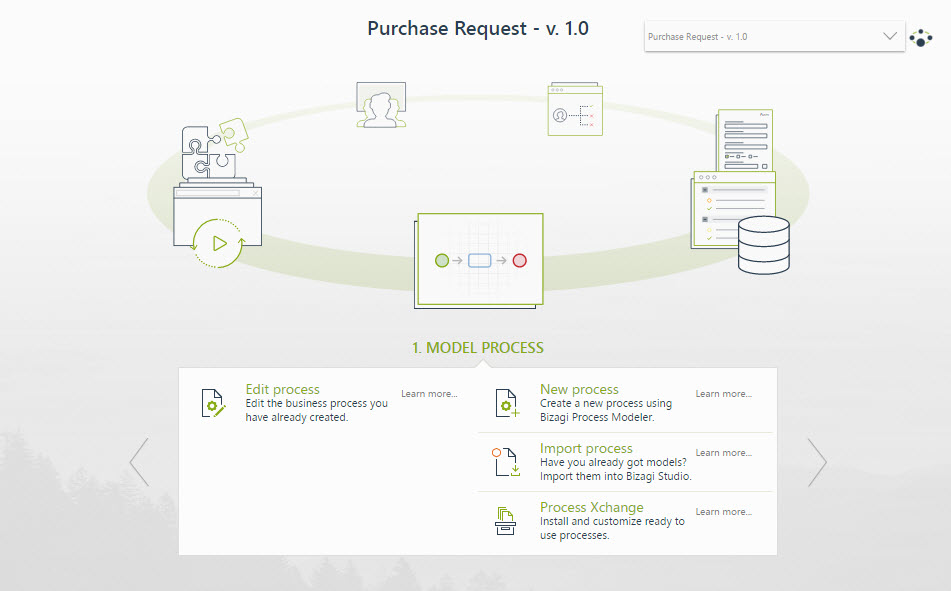
Task: Go to previous wizard step arrow
Action: (139, 462)
